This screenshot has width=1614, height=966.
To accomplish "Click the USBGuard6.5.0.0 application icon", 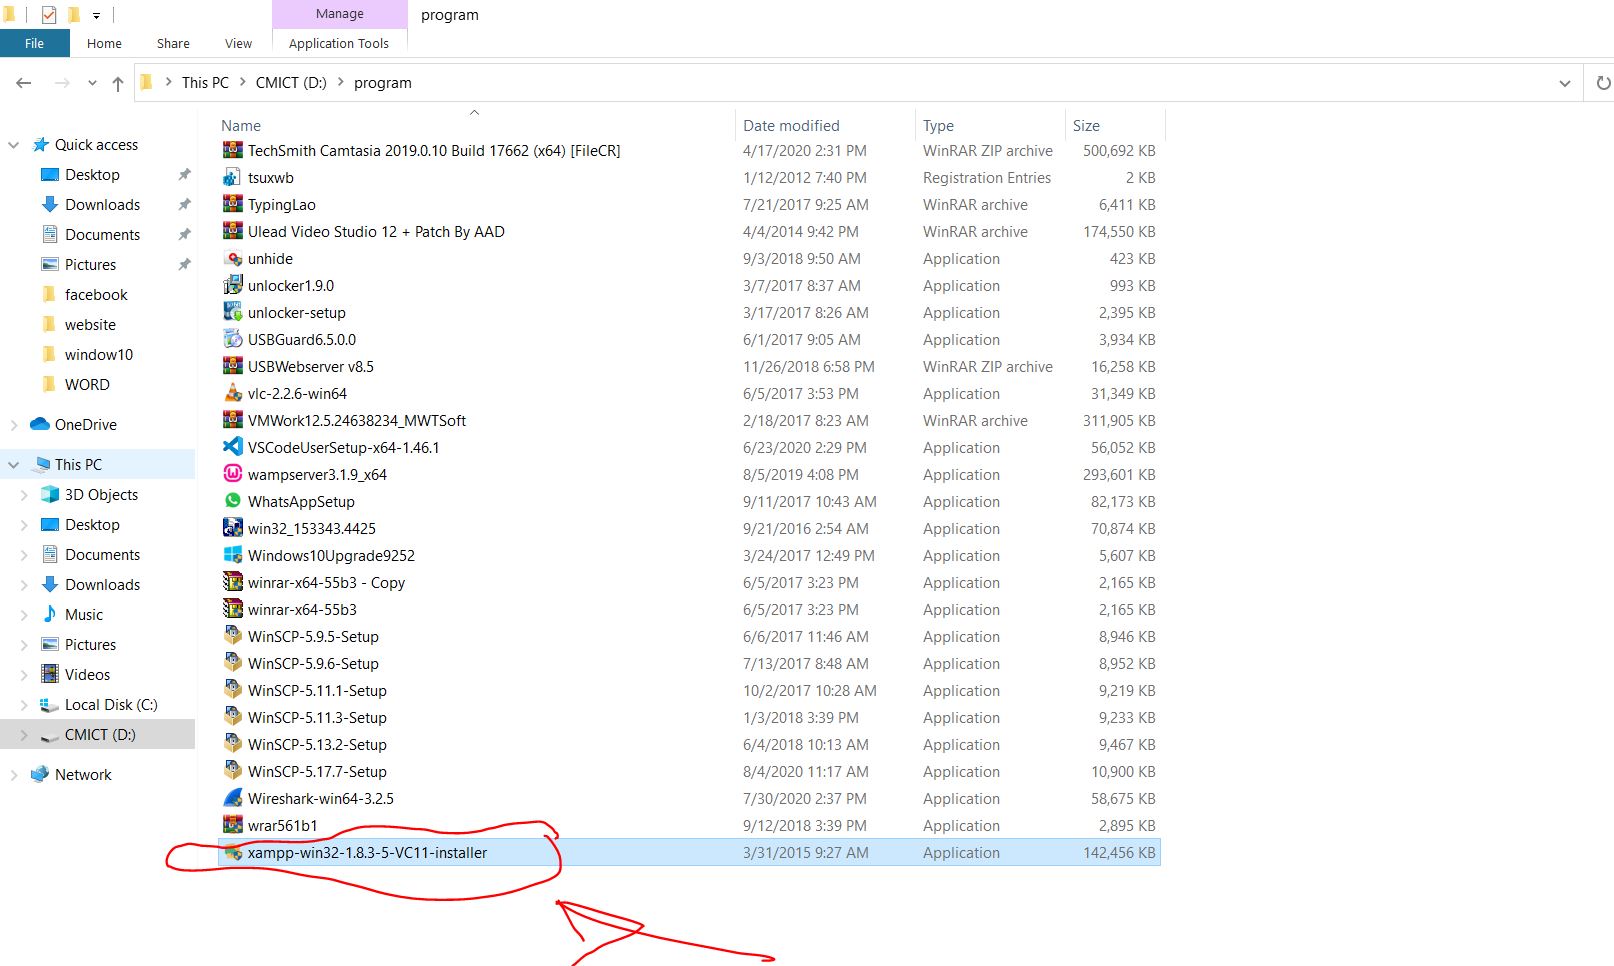I will click(x=233, y=339).
